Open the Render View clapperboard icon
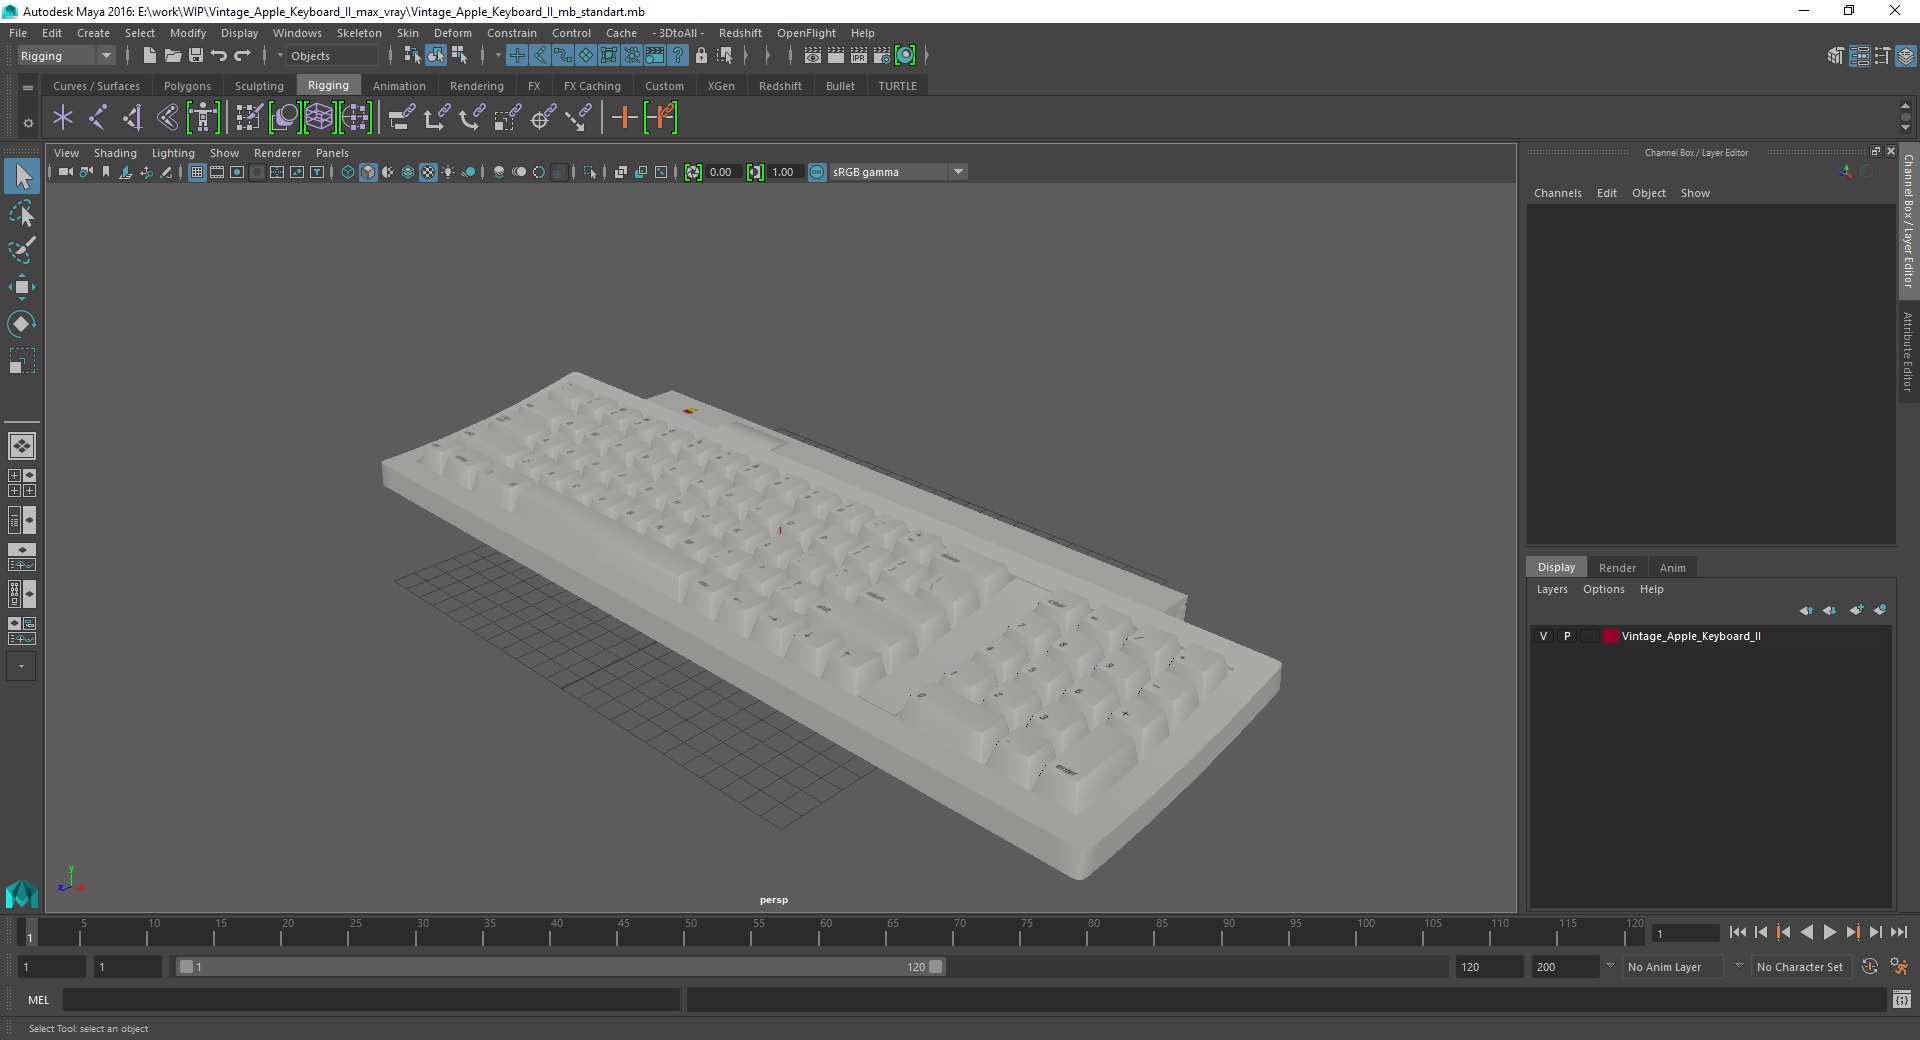 pyautogui.click(x=813, y=56)
